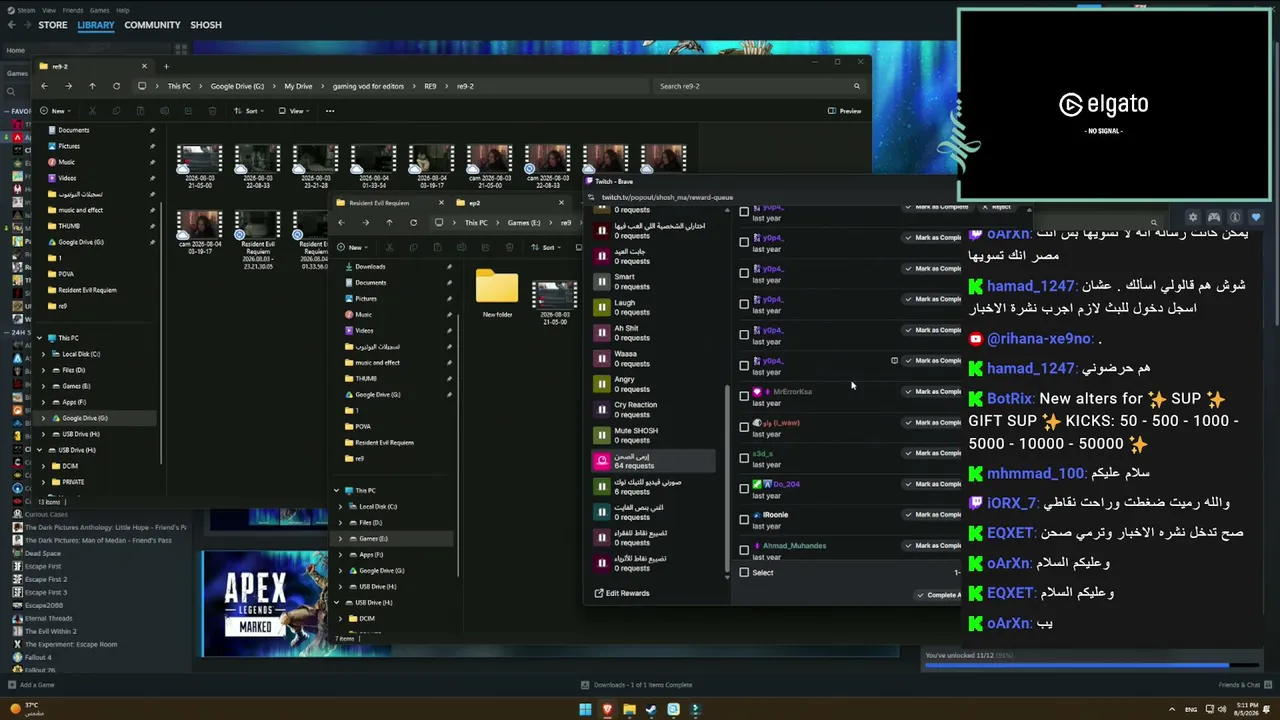Refresh the re9-2 Explorer window
This screenshot has width=1280, height=720.
116,86
